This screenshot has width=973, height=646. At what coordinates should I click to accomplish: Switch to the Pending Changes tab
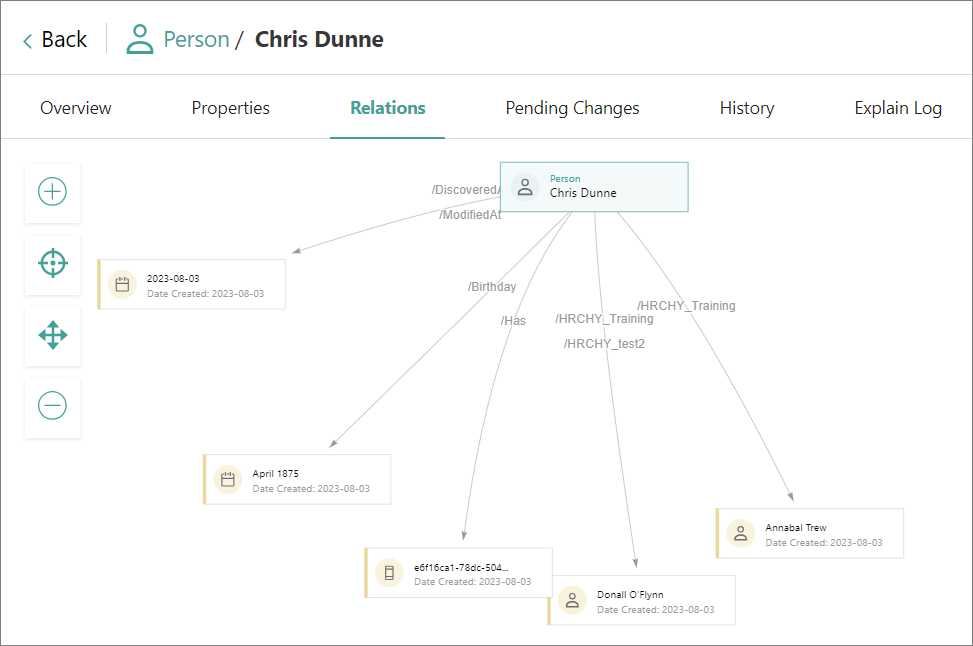coord(572,108)
